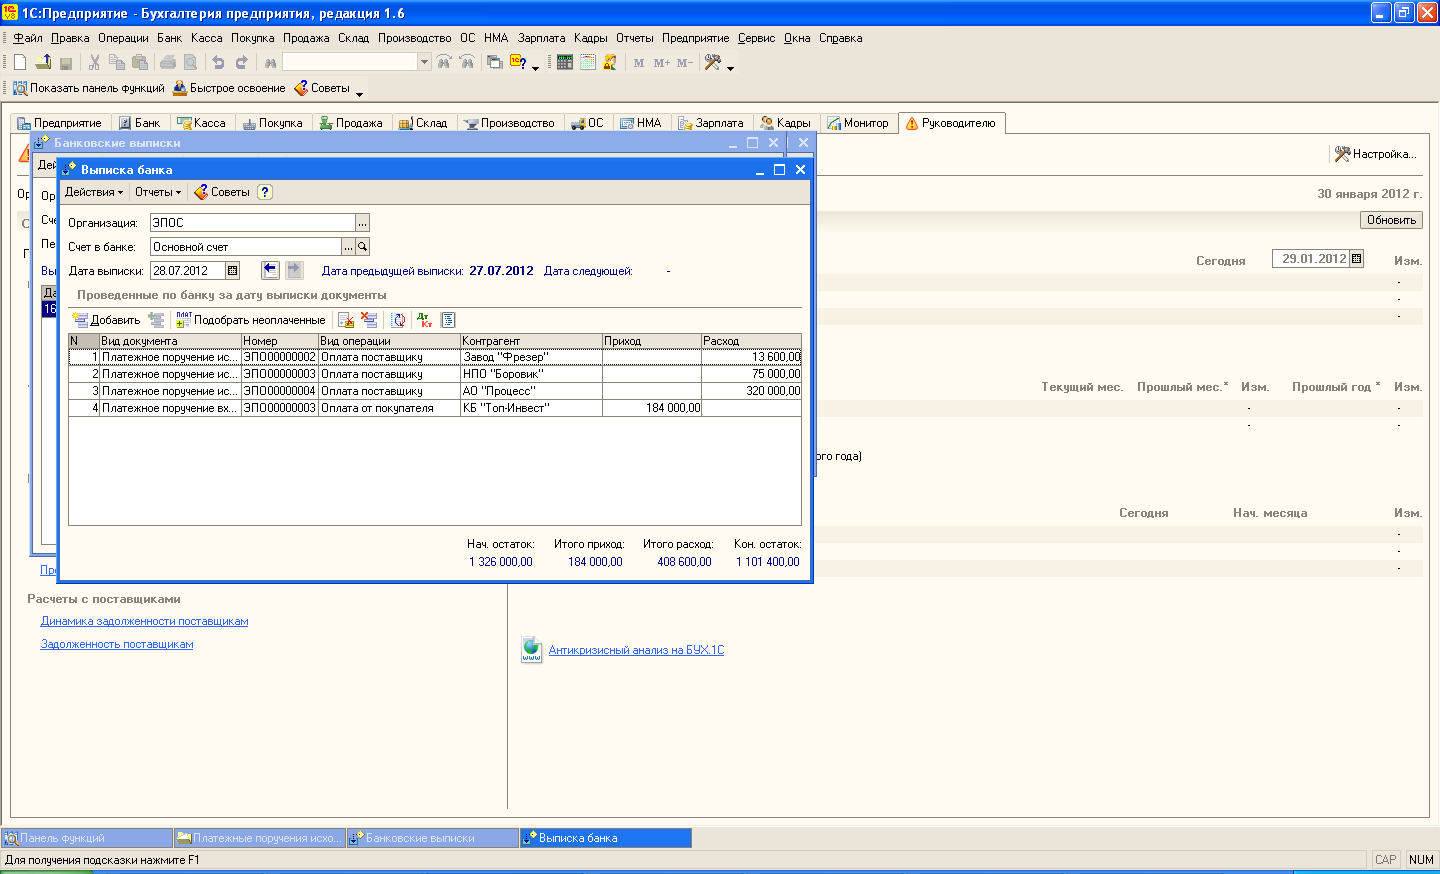Open the calculator icon in main toolbar
Screen dimensions: 1440x874
565,62
